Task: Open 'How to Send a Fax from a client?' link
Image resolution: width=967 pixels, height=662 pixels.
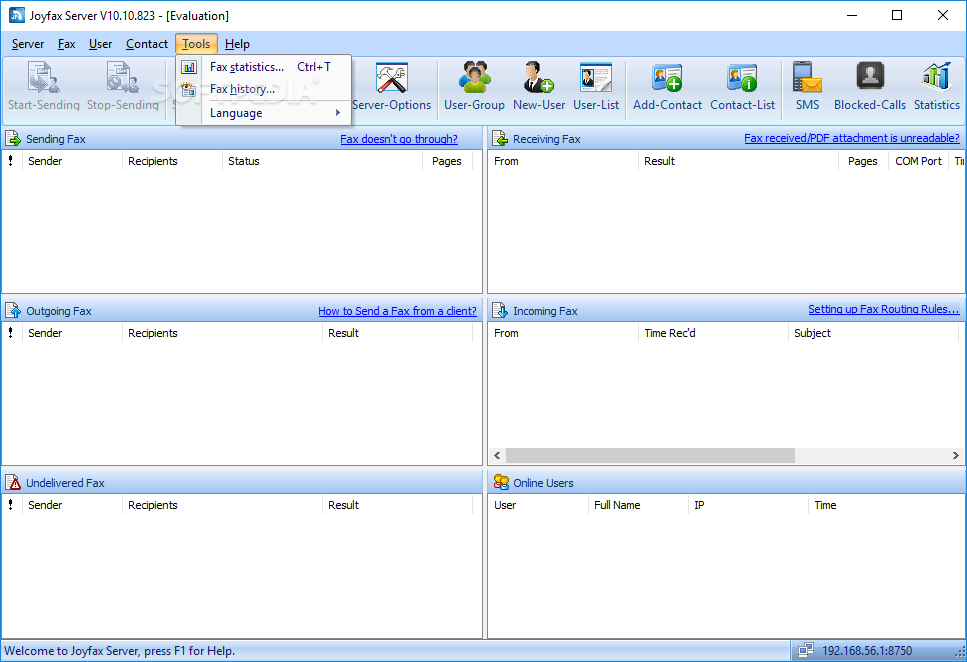Action: (397, 311)
